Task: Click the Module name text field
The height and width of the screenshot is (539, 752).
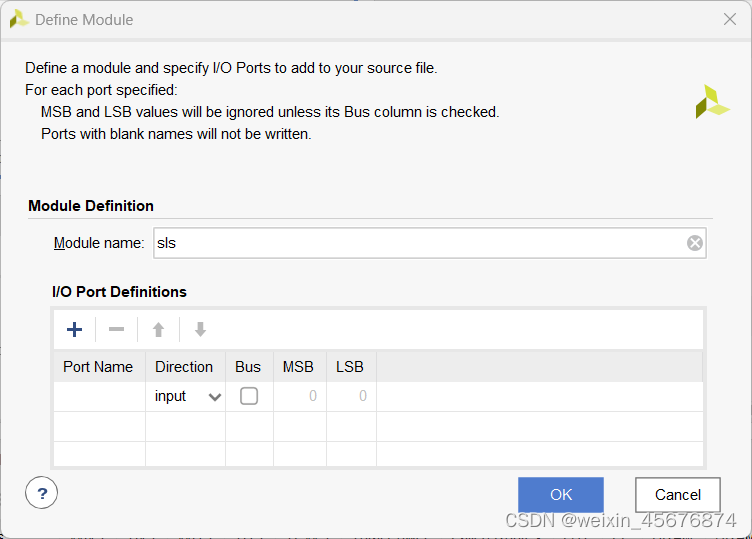Action: coord(430,243)
